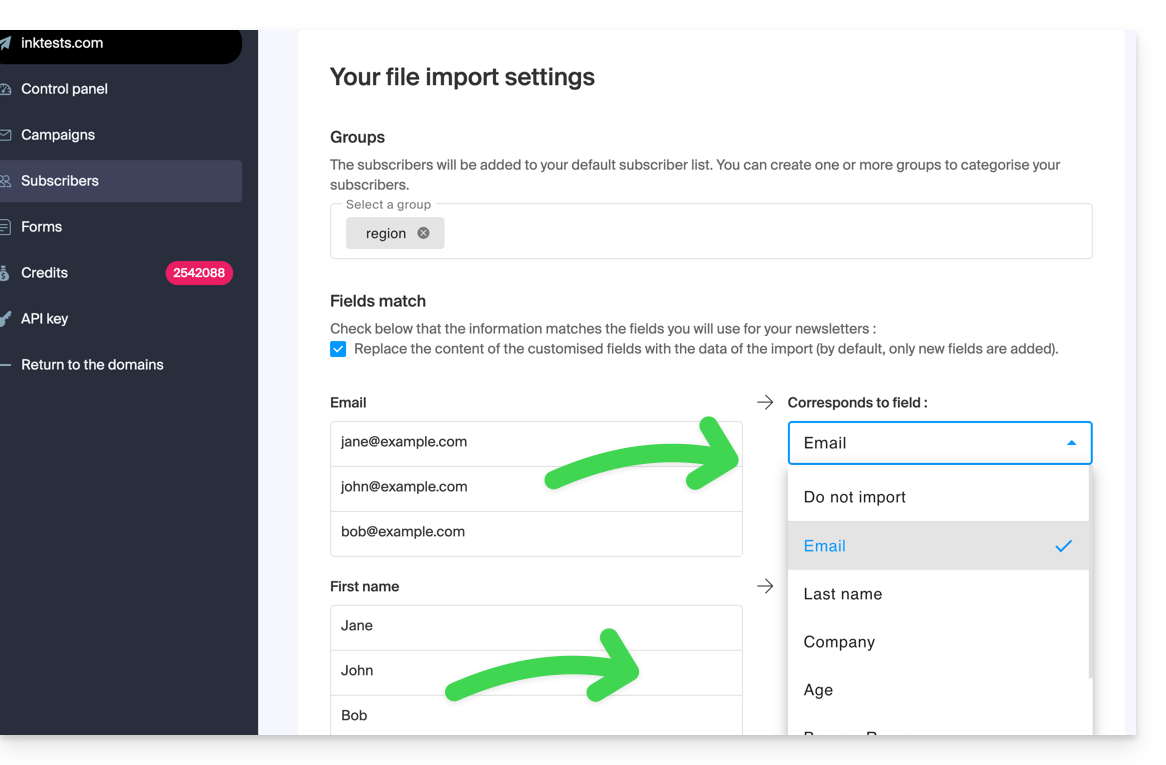Click the Campaigns envelope icon
This screenshot has width=1166, height=765.
[5, 135]
